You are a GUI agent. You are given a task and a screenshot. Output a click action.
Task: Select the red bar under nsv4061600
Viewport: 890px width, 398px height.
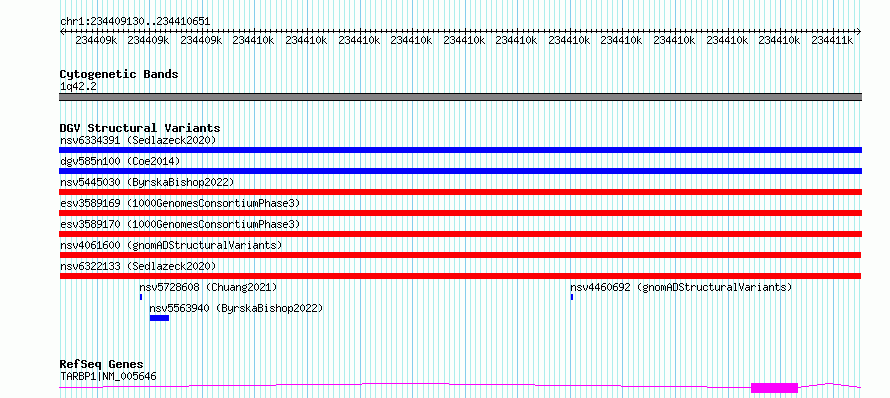[460, 255]
